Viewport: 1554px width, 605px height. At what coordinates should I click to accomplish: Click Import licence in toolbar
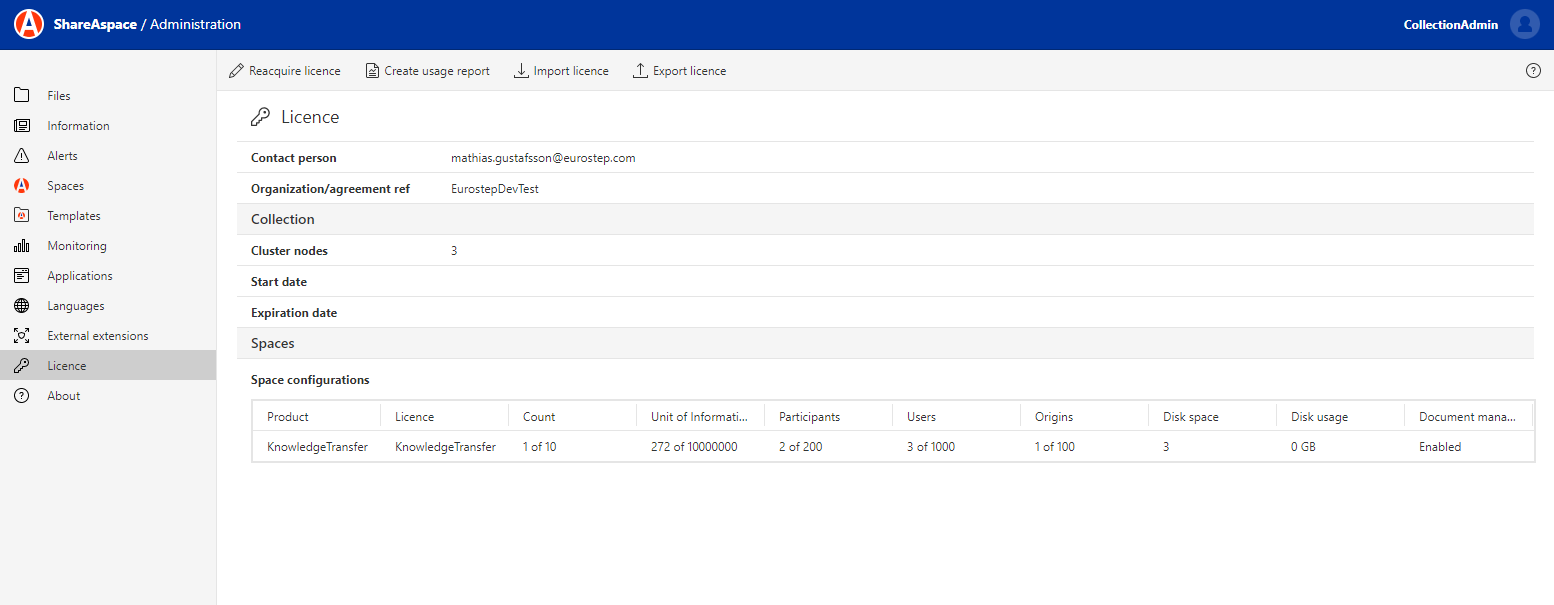(561, 71)
